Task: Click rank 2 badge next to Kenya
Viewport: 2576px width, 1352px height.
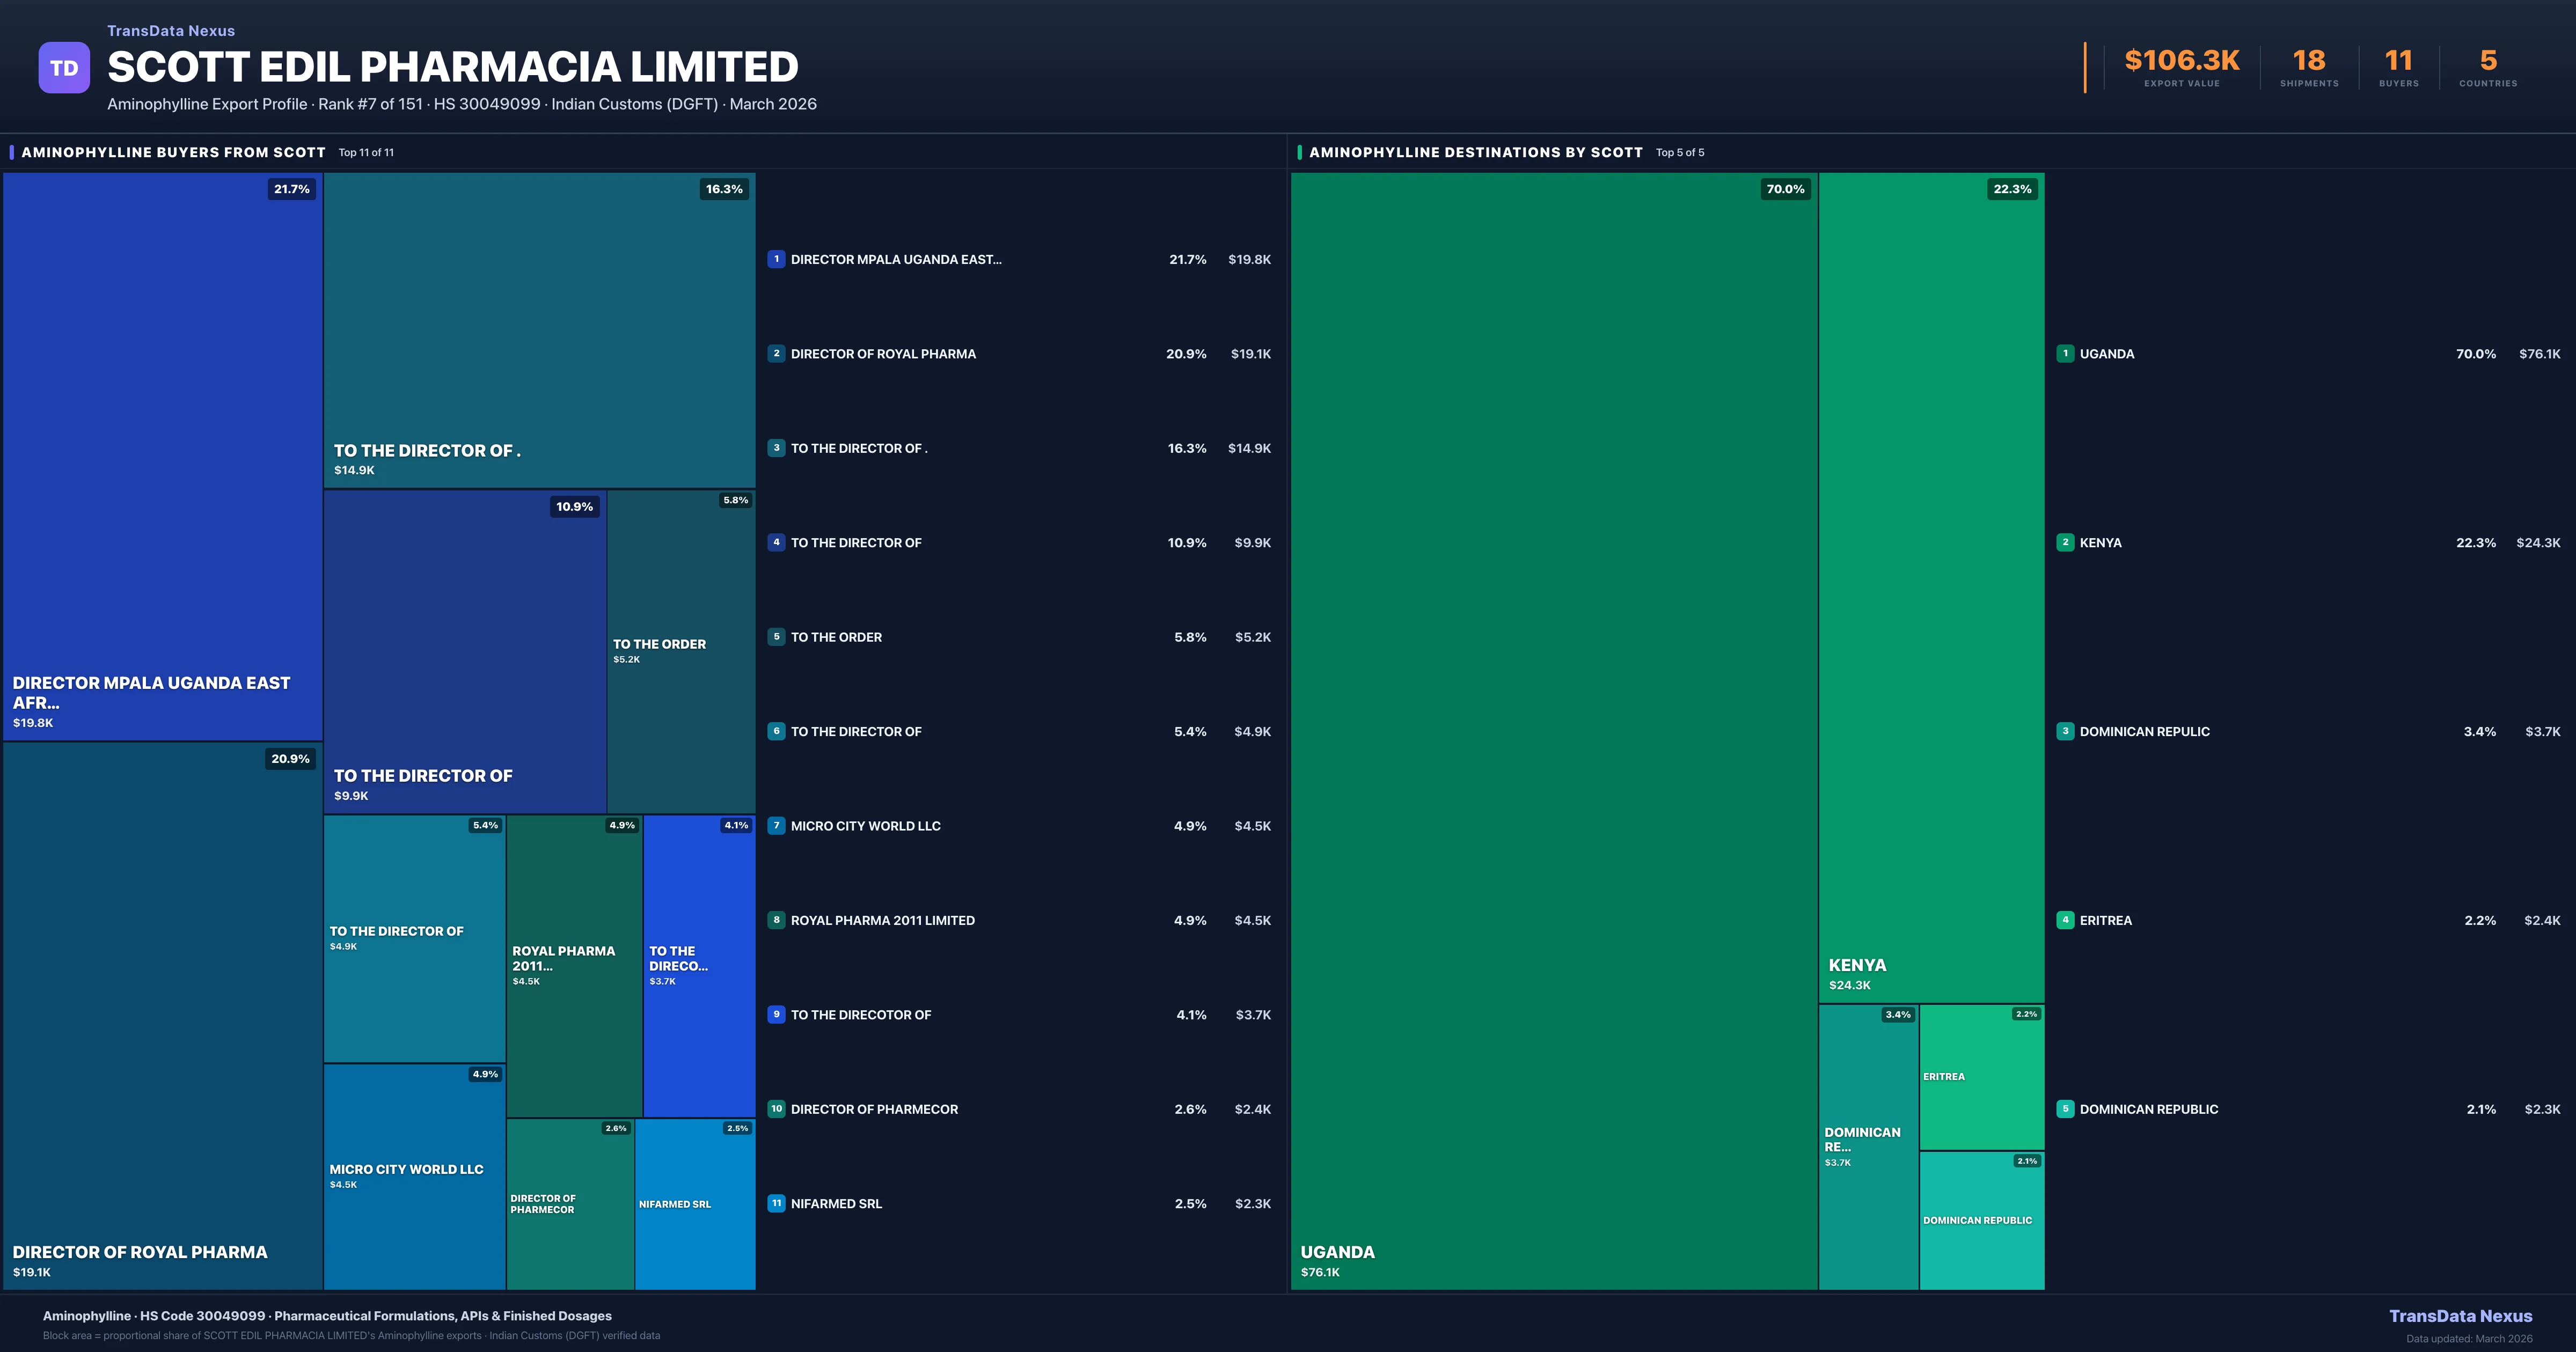Action: click(x=2065, y=542)
